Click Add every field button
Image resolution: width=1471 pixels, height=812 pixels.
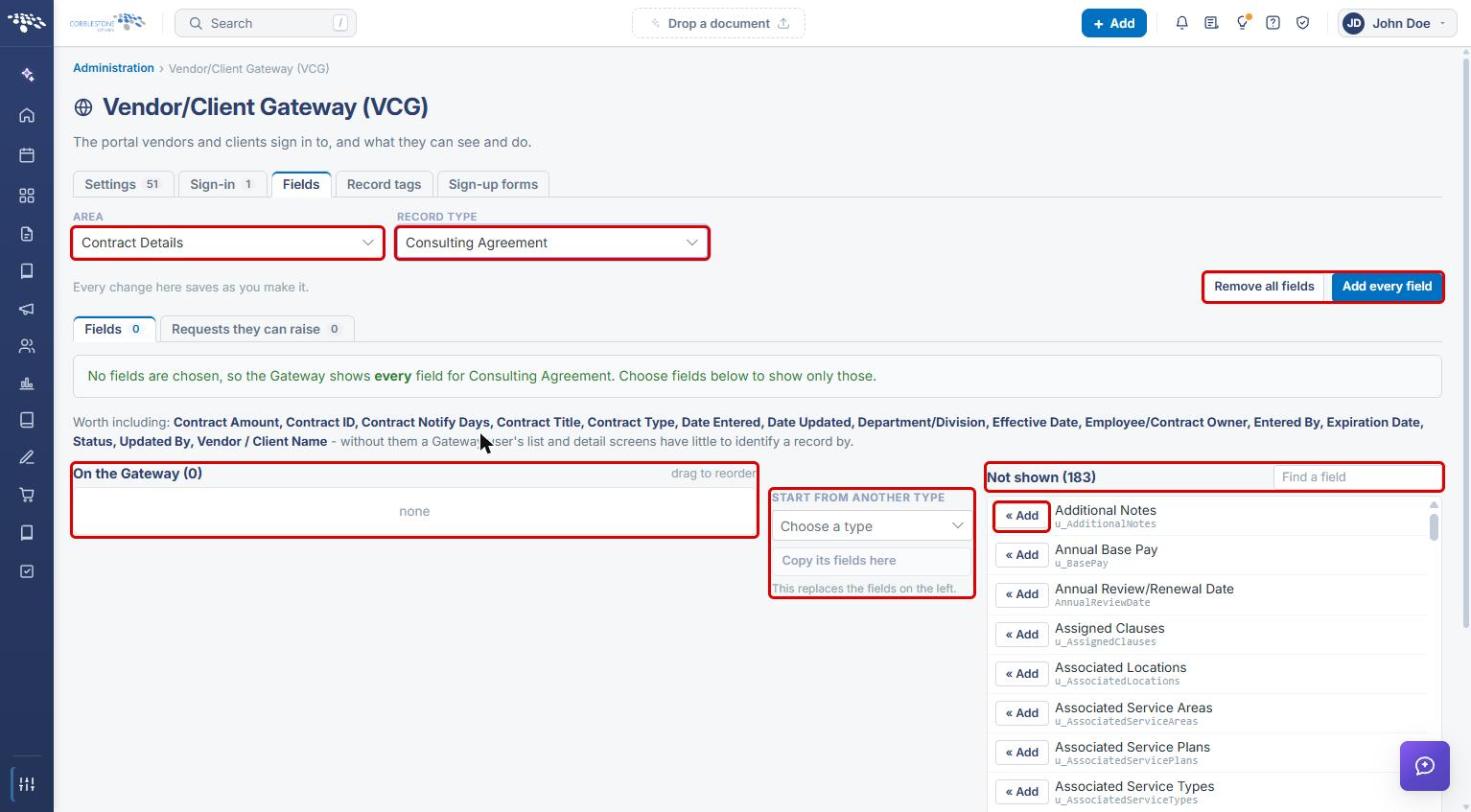pos(1387,286)
